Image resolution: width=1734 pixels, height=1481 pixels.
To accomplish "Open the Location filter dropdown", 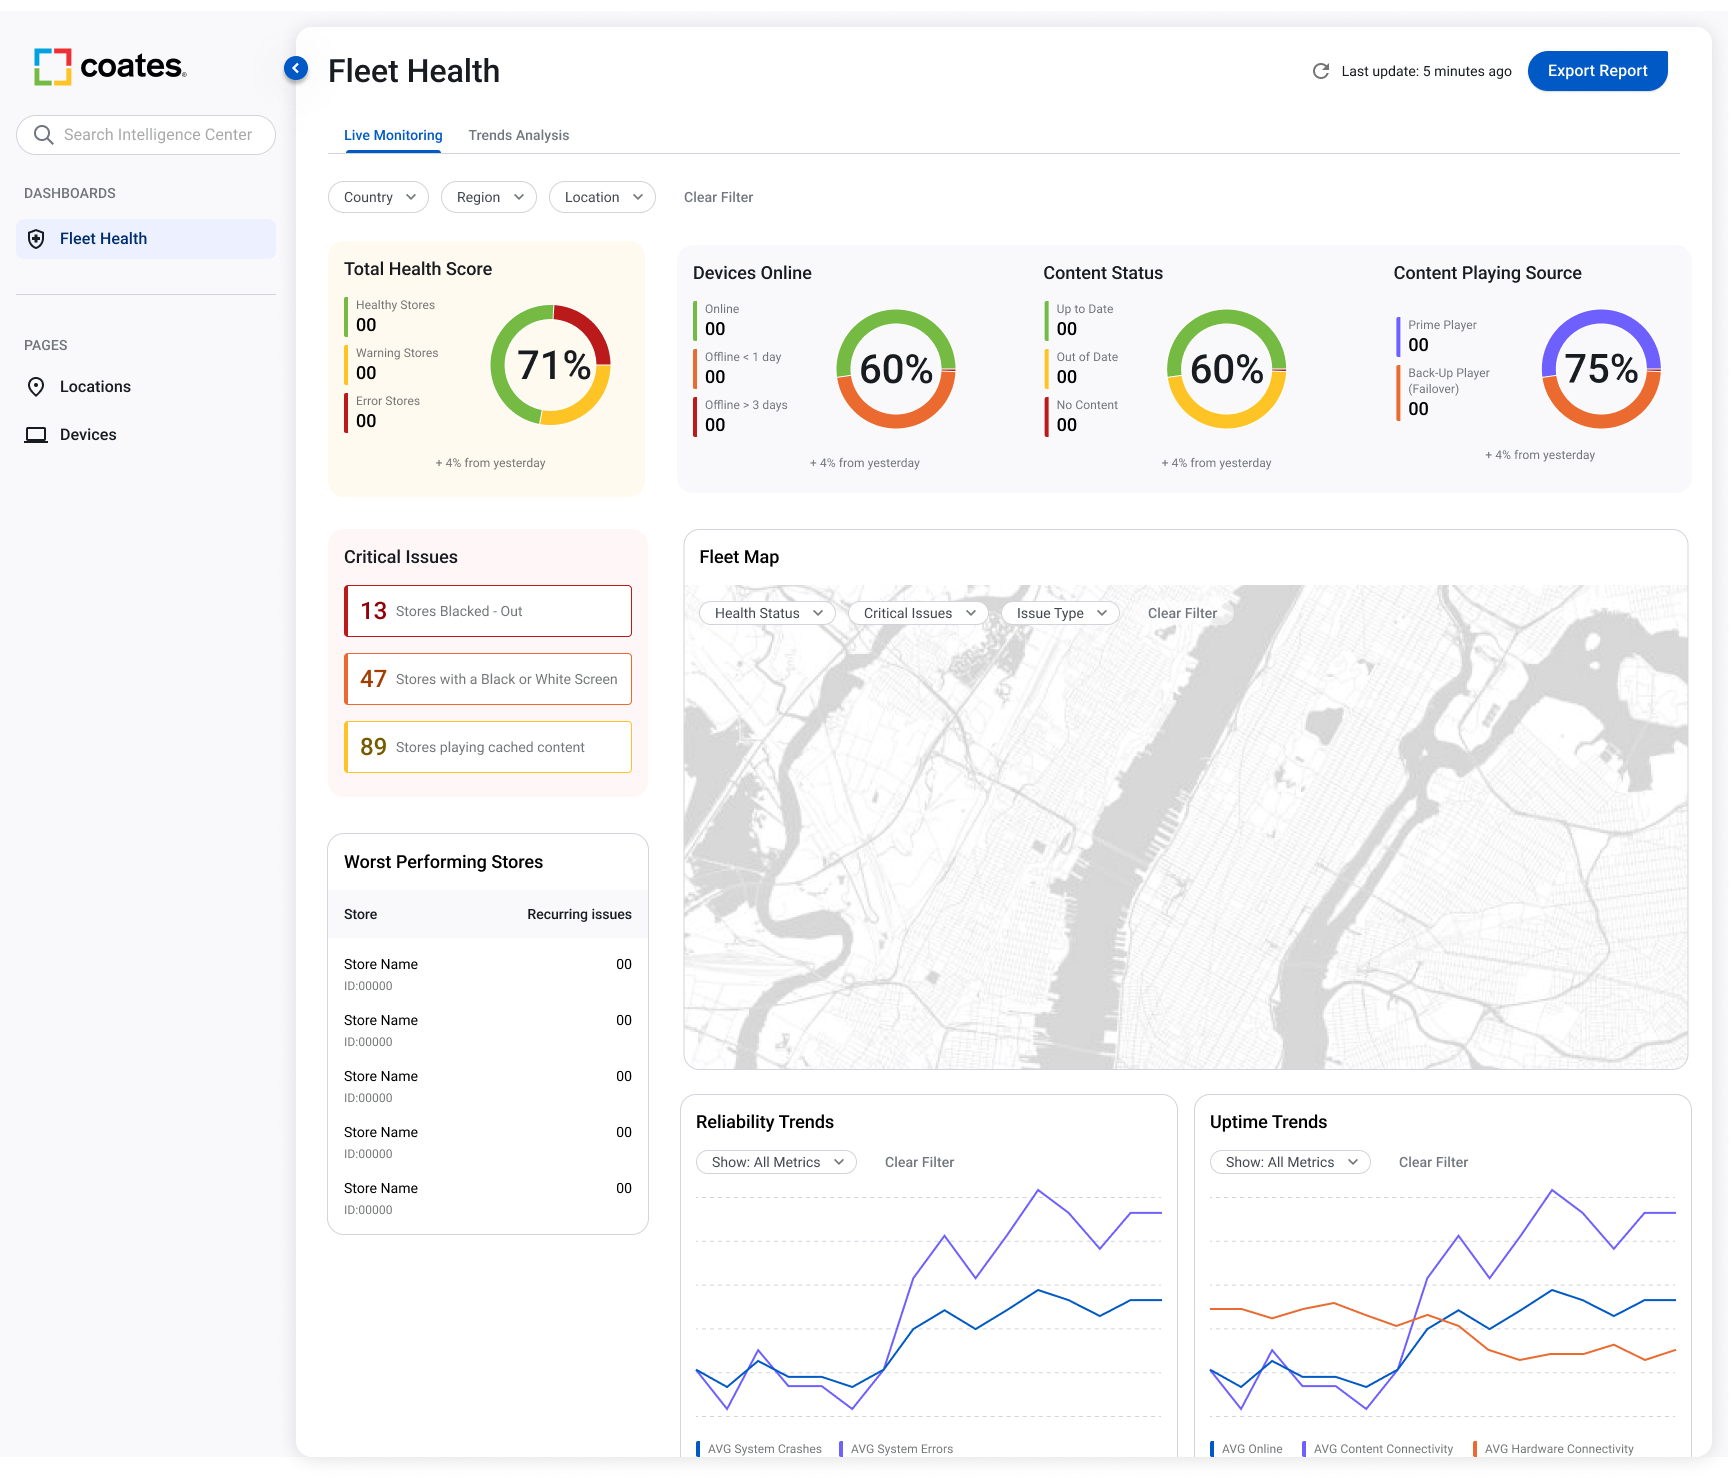I will [602, 197].
